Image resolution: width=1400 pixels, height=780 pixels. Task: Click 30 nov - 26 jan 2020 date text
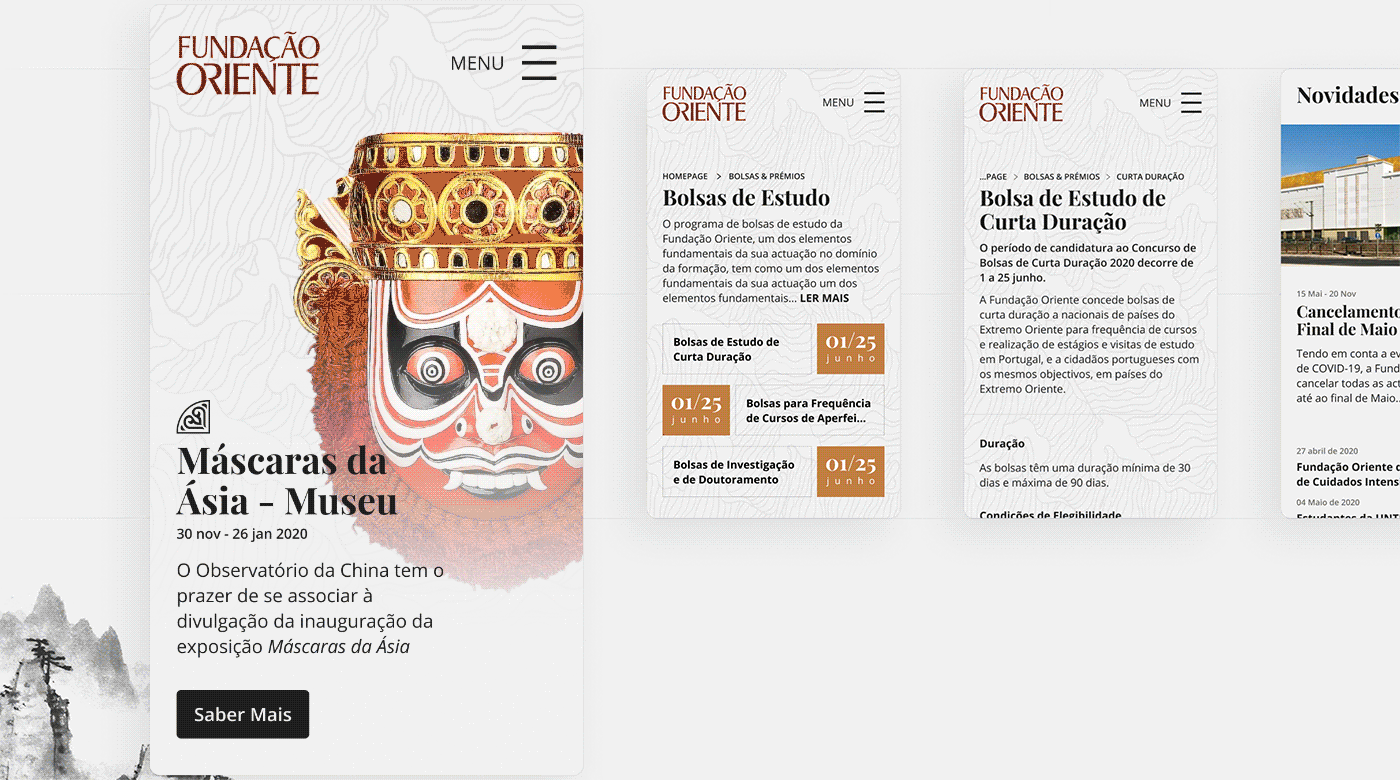pyautogui.click(x=242, y=534)
